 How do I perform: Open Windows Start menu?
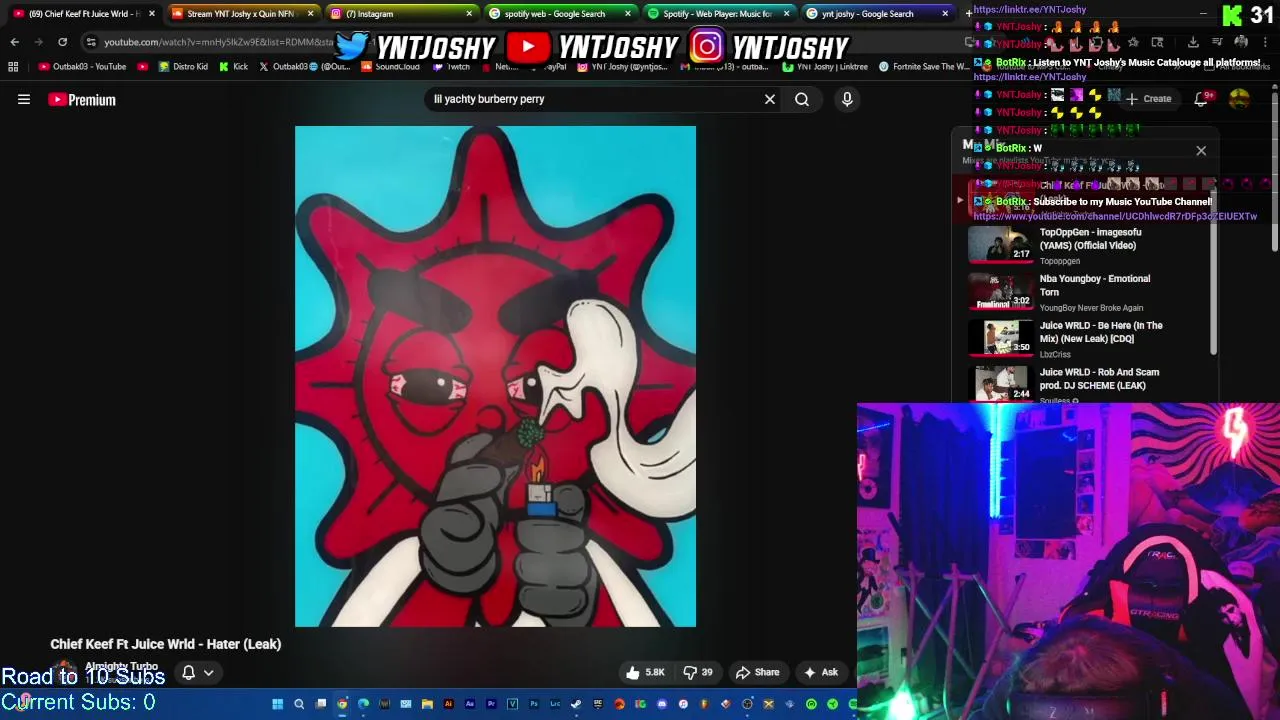(277, 704)
